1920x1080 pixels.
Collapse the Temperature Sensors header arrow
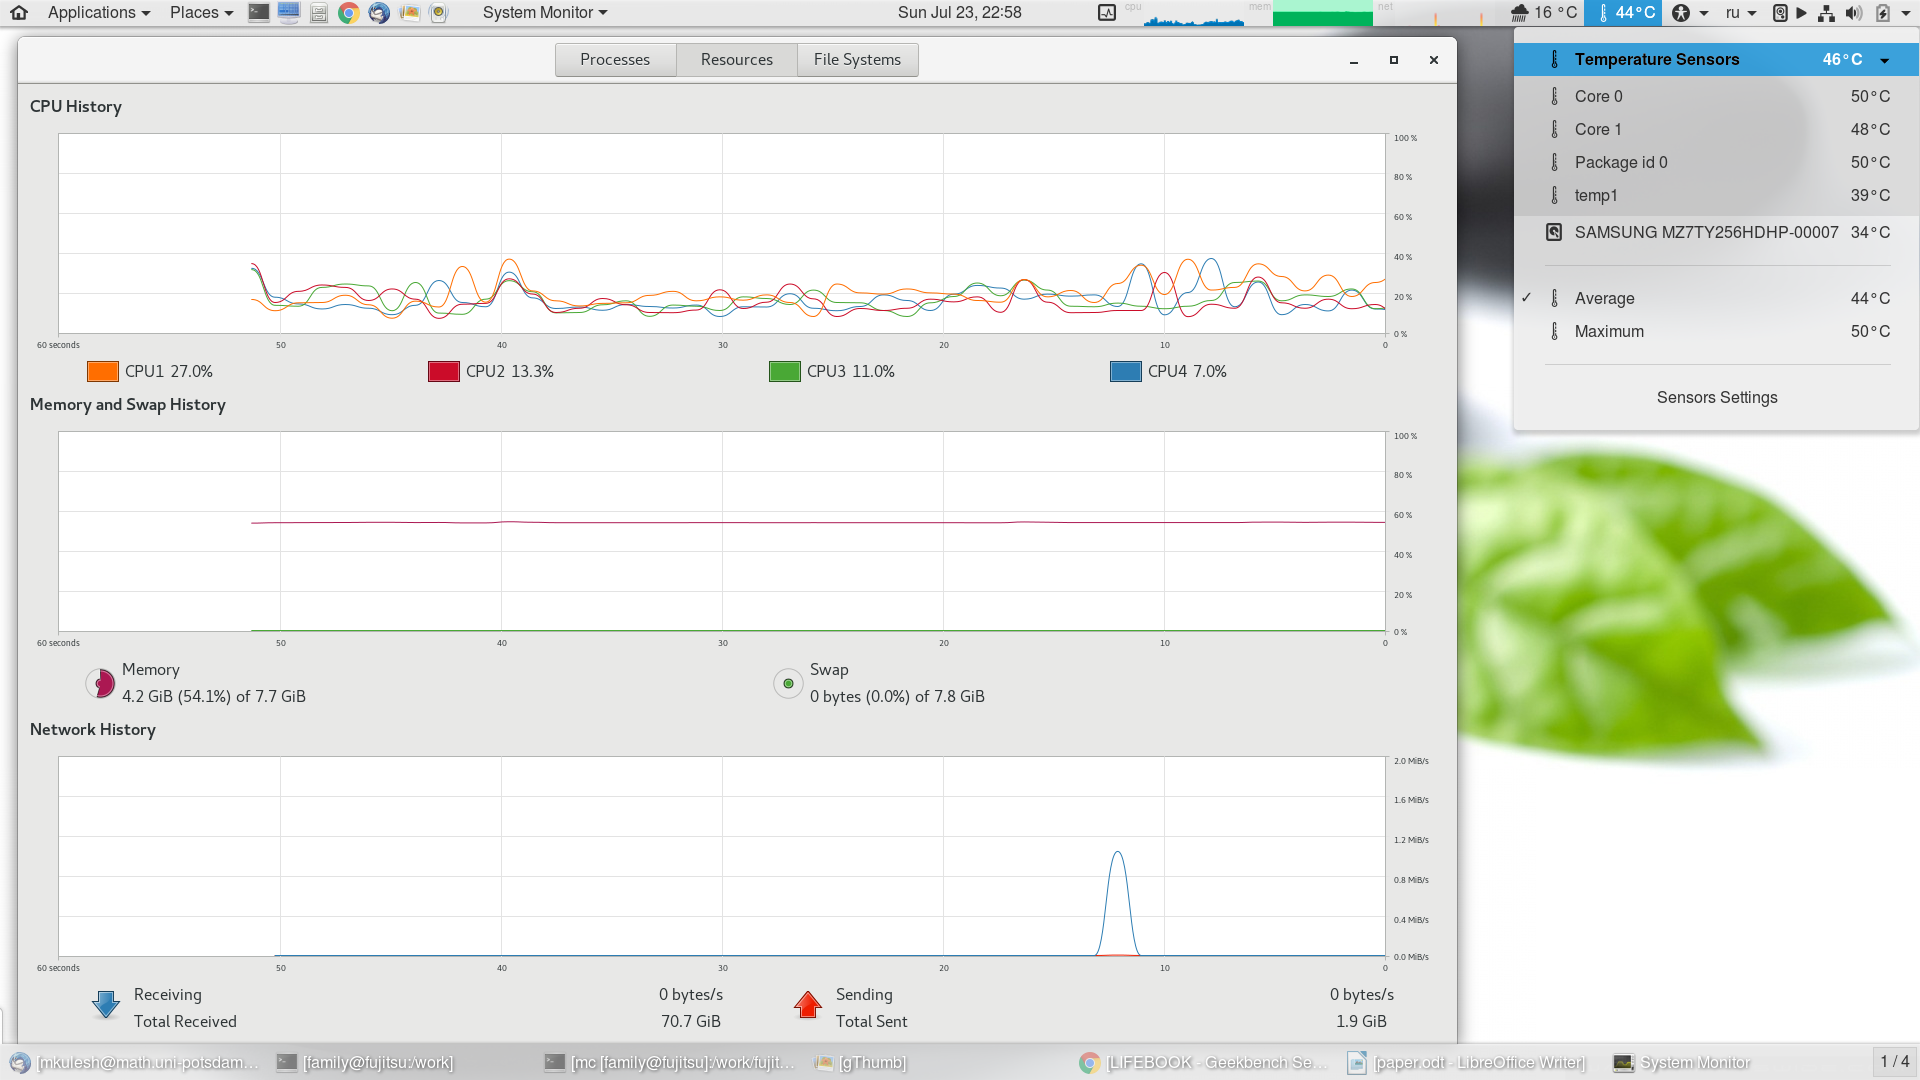point(1885,60)
